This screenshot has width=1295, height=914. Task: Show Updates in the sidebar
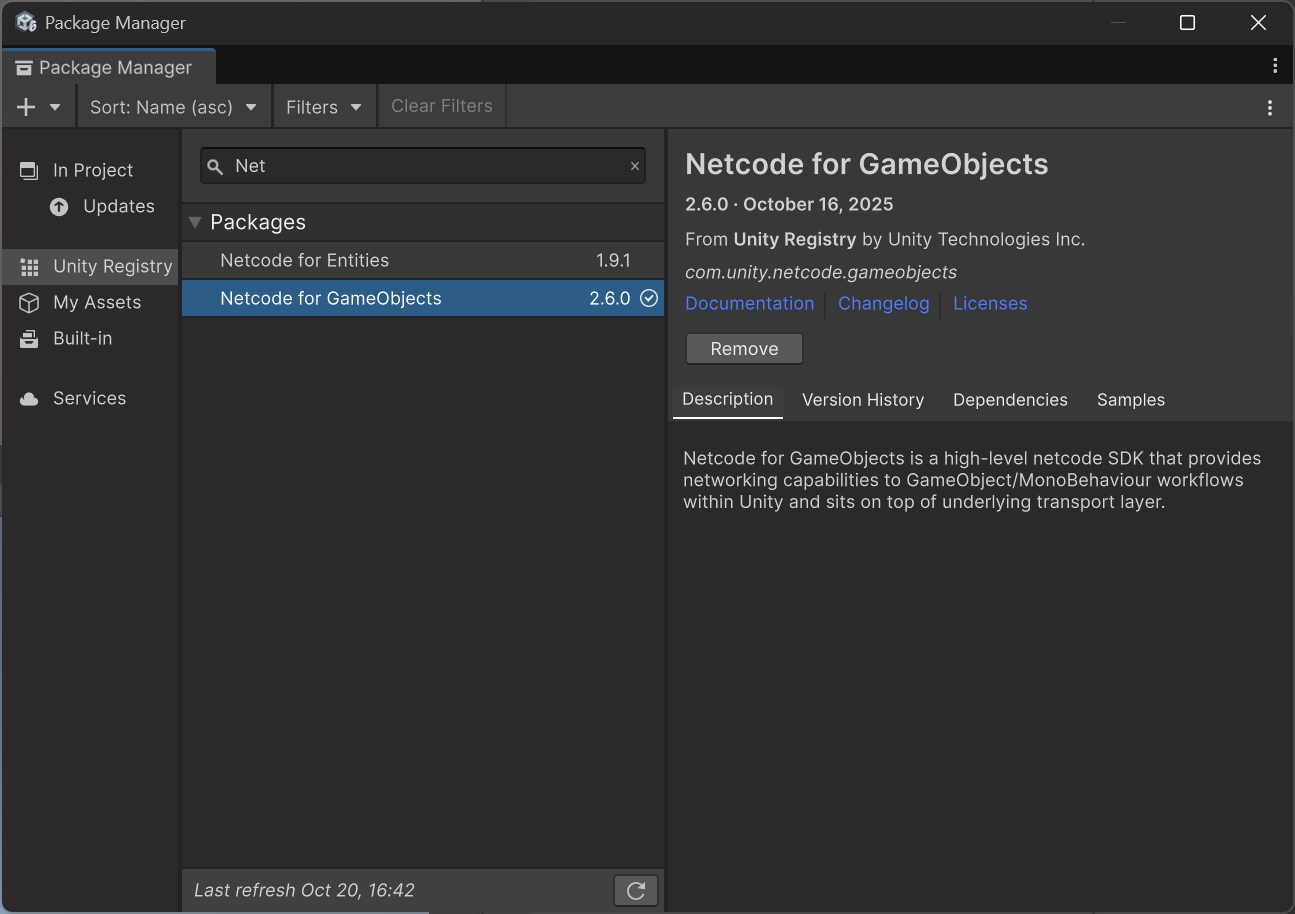point(118,206)
